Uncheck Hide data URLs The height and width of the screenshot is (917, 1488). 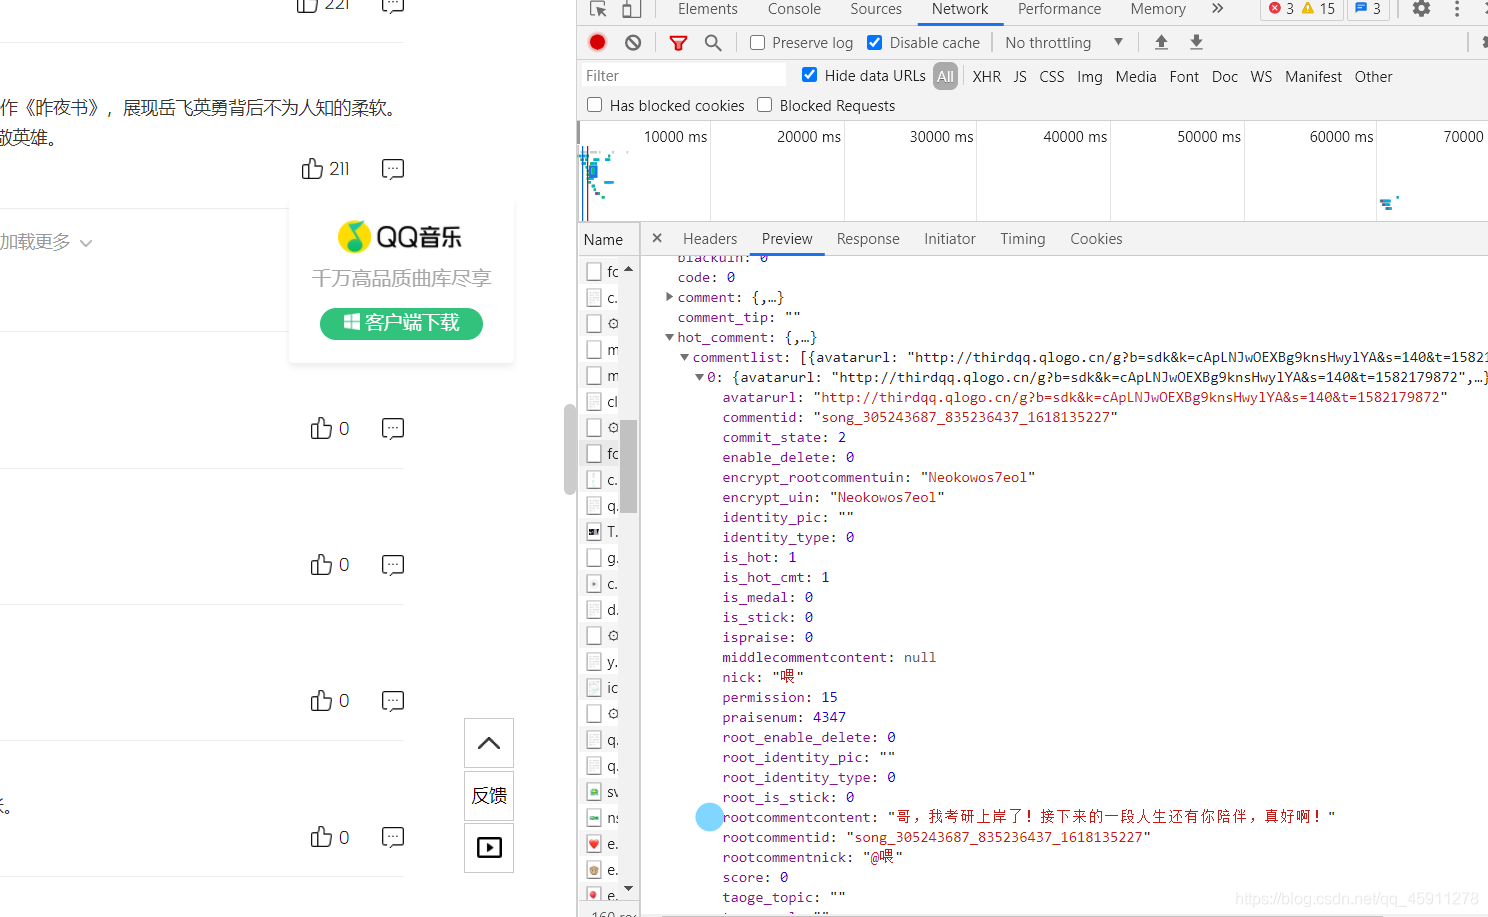tap(809, 75)
